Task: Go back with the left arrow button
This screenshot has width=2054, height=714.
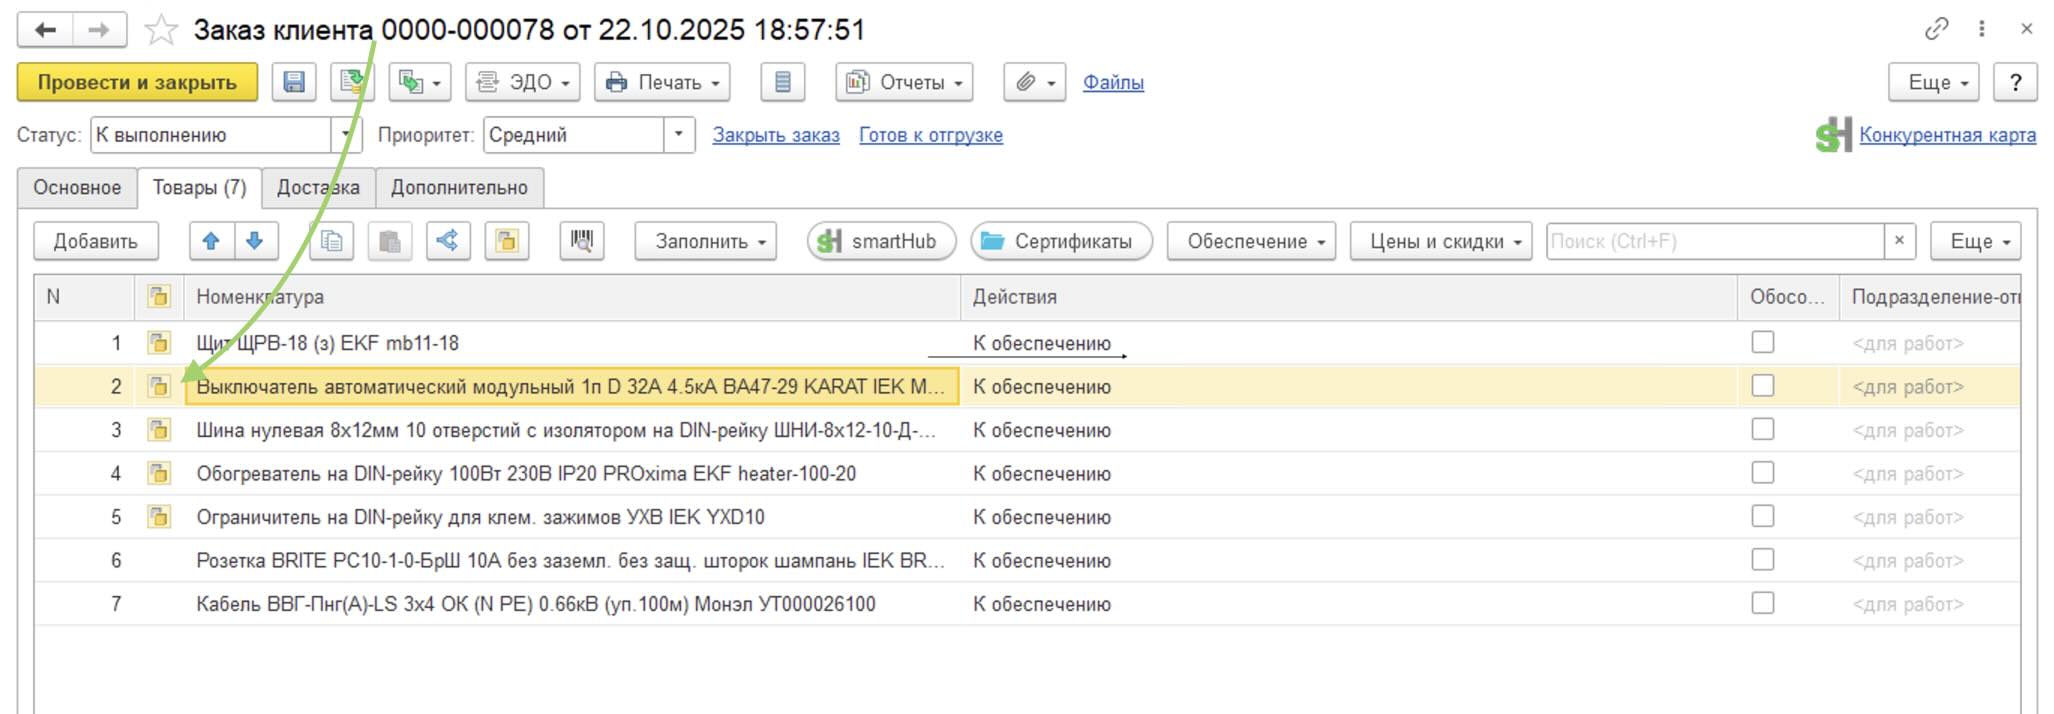Action: pos(45,30)
